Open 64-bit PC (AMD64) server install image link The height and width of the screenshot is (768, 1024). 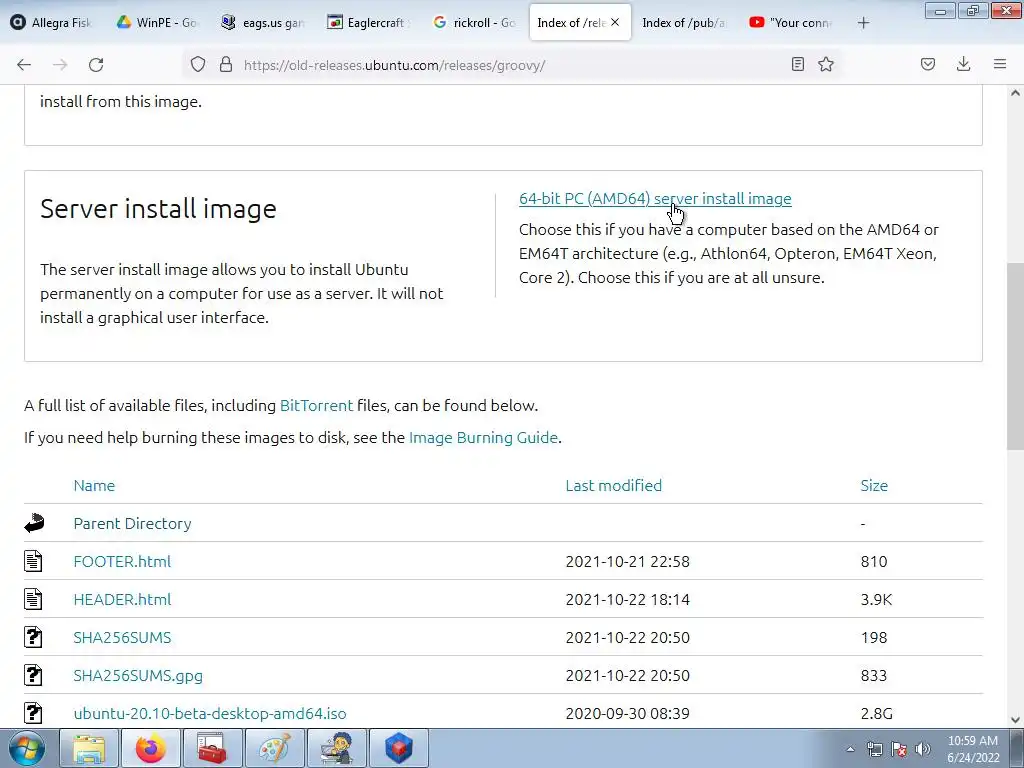click(655, 199)
